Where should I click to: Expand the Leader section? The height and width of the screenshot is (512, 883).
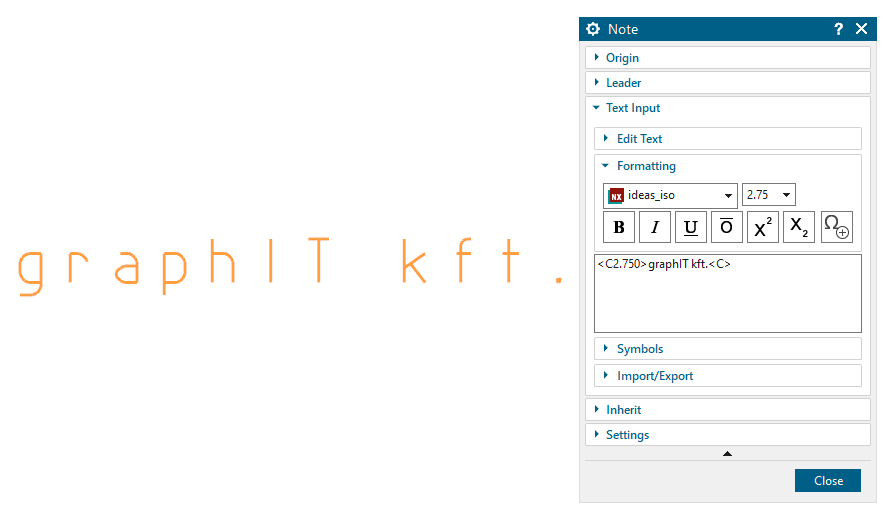624,83
